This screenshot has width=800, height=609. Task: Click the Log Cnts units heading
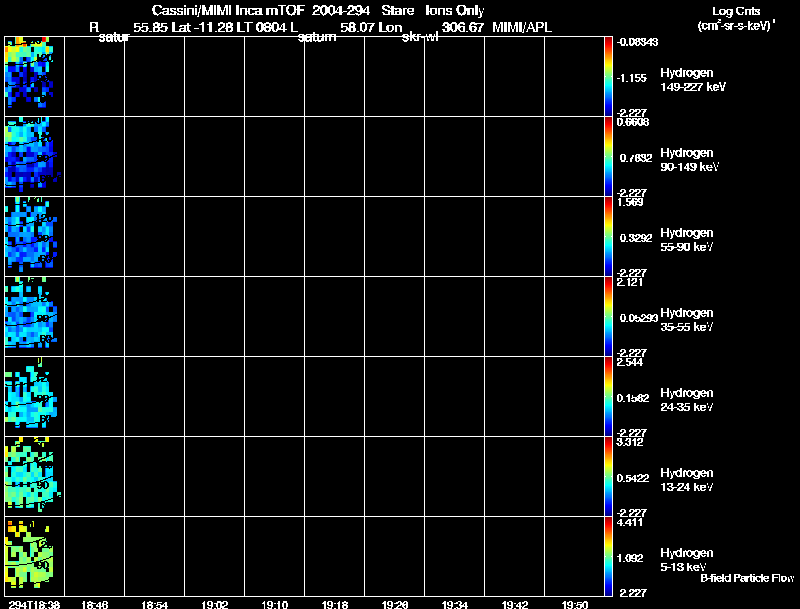(x=736, y=11)
